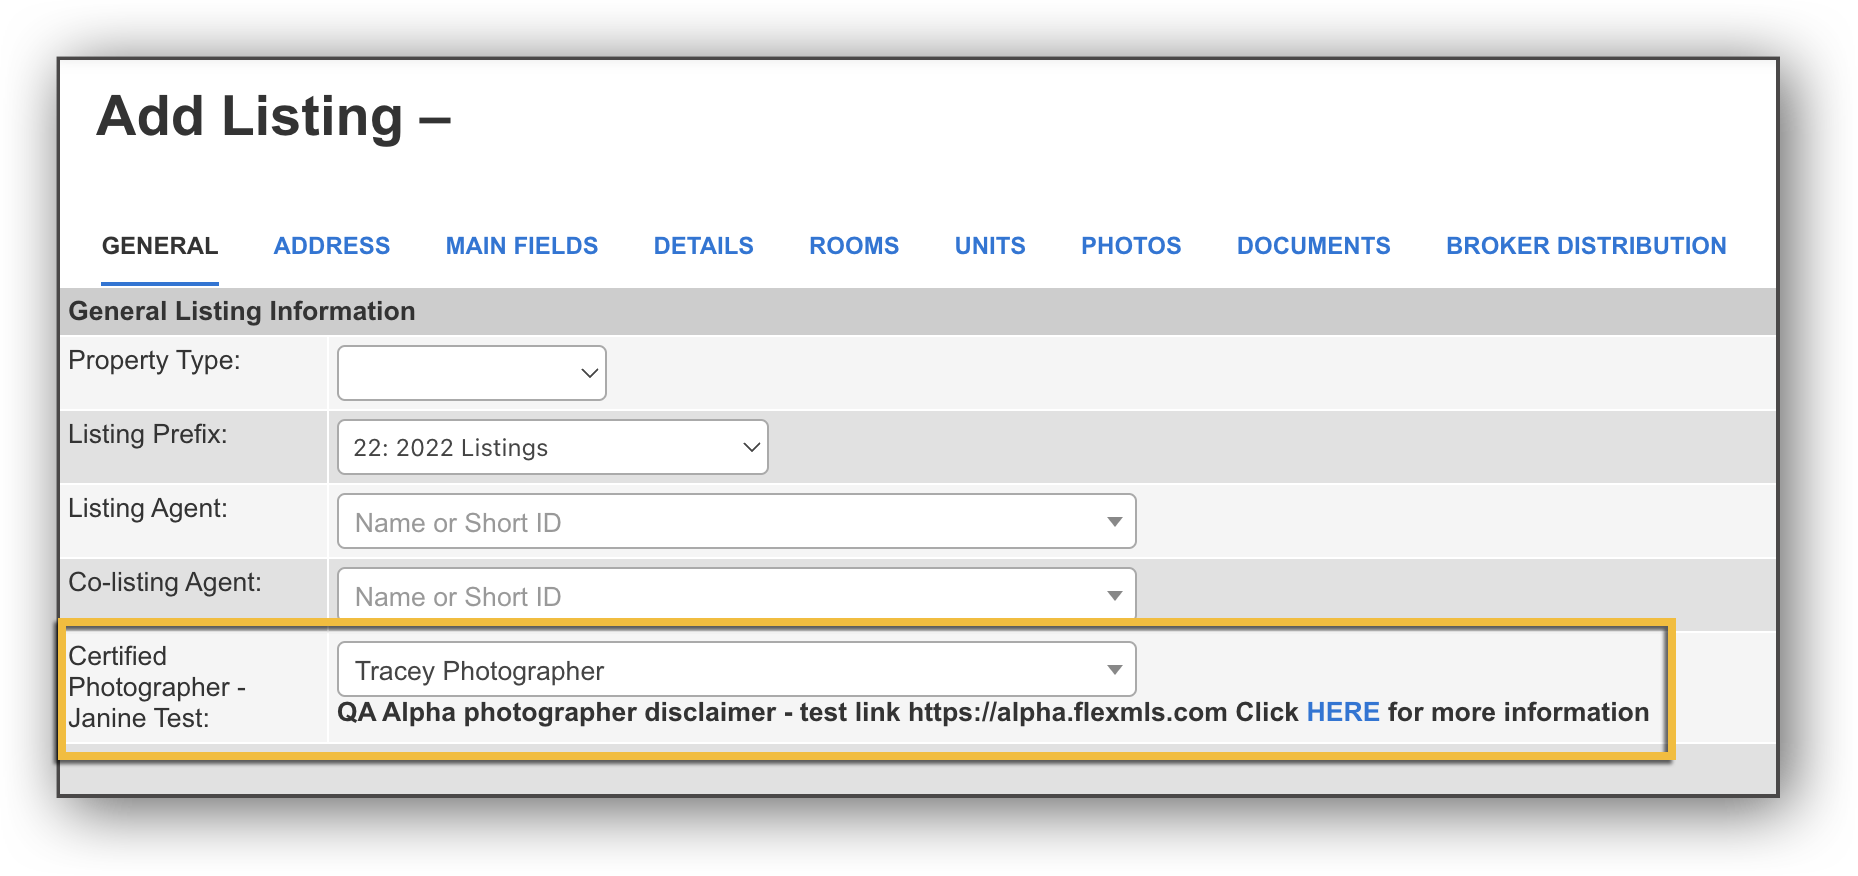The width and height of the screenshot is (1858, 876).
Task: Open the PHOTOS tab
Action: pyautogui.click(x=1131, y=246)
